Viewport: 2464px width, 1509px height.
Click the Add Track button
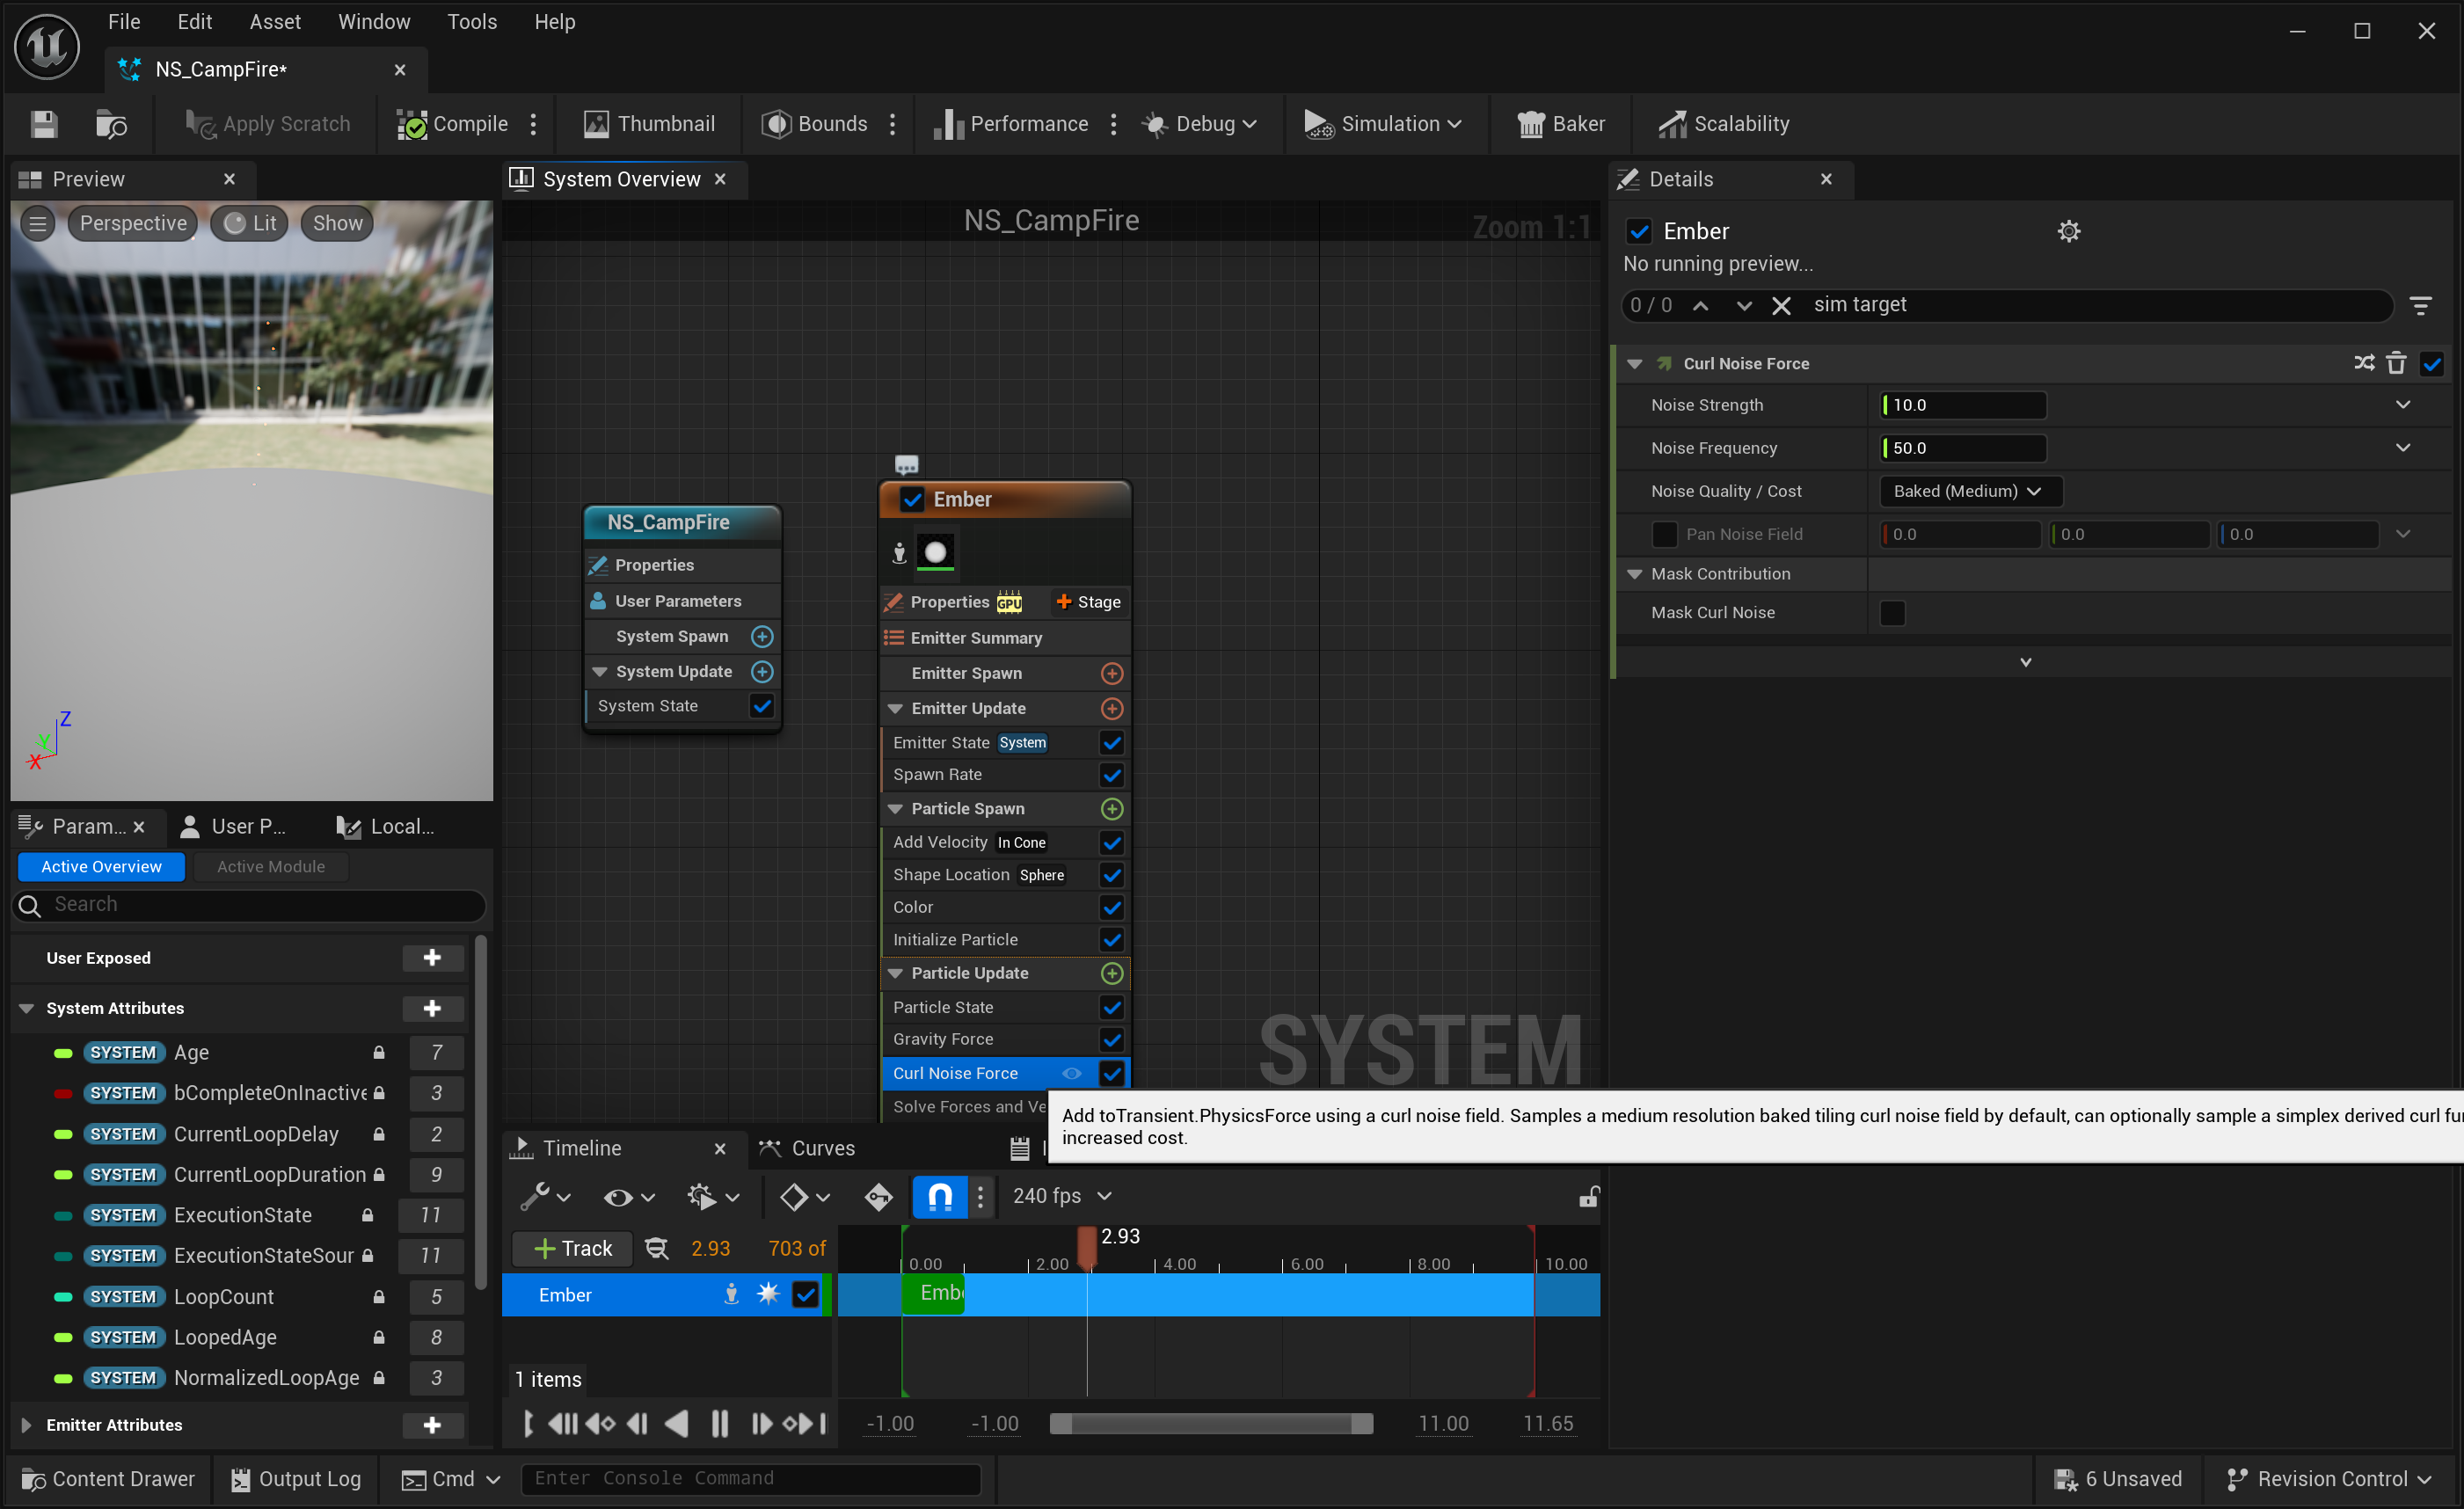[573, 1248]
